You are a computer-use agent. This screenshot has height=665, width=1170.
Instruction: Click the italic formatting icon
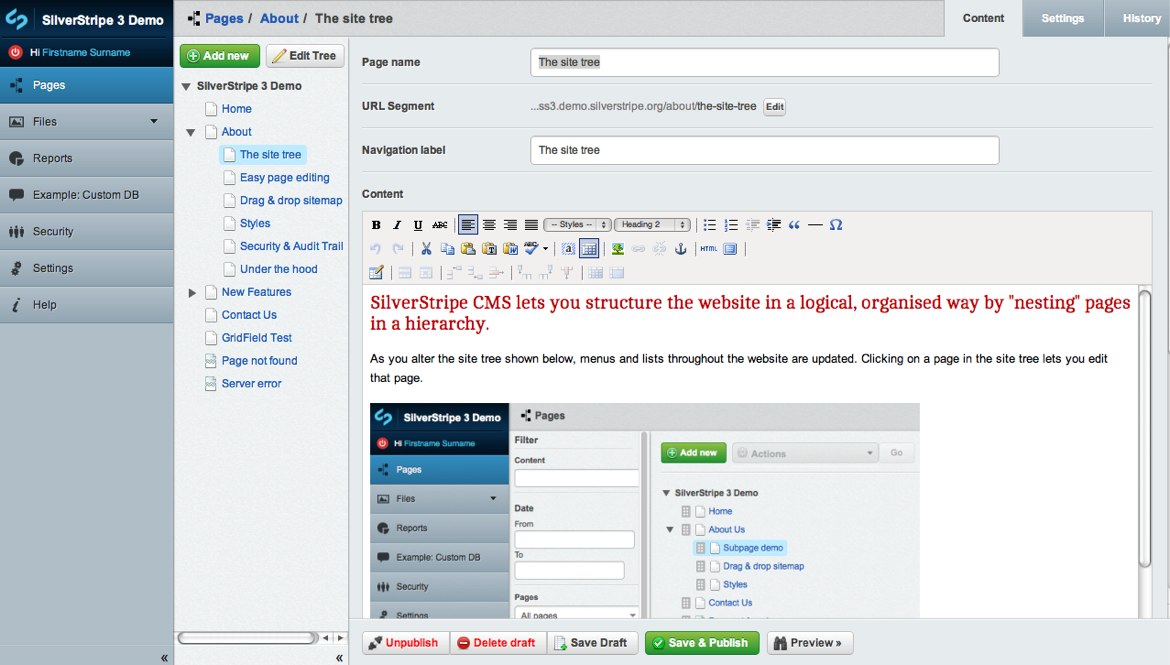coord(397,225)
